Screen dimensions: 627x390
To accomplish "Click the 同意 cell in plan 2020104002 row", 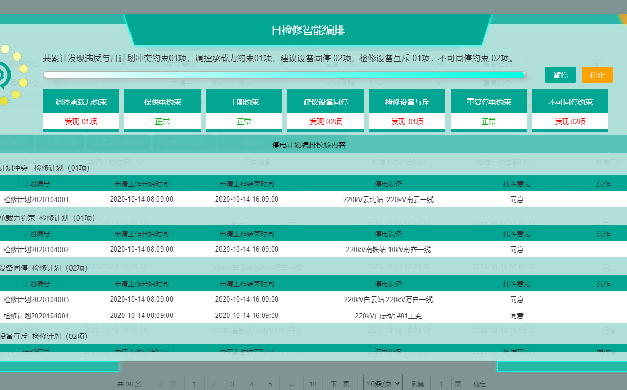I will (x=517, y=249).
